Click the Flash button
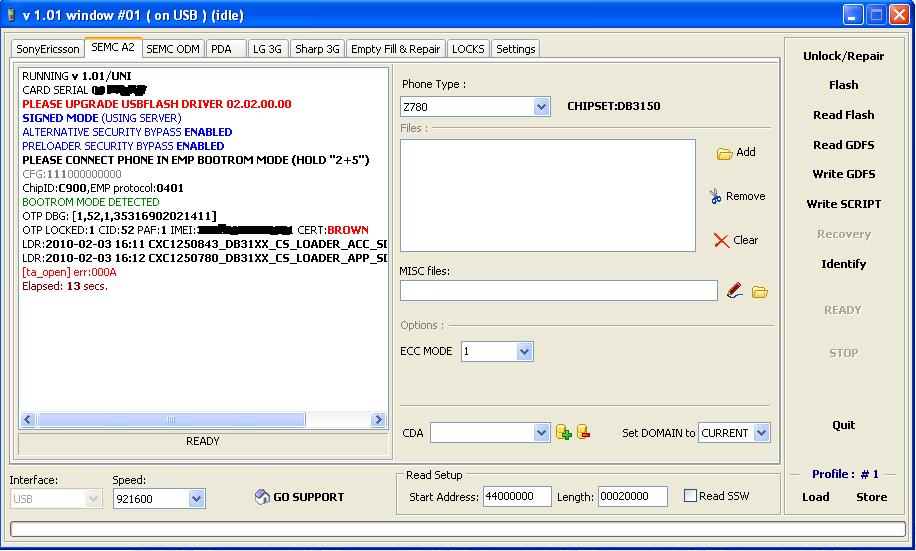The width and height of the screenshot is (916, 551). point(844,85)
